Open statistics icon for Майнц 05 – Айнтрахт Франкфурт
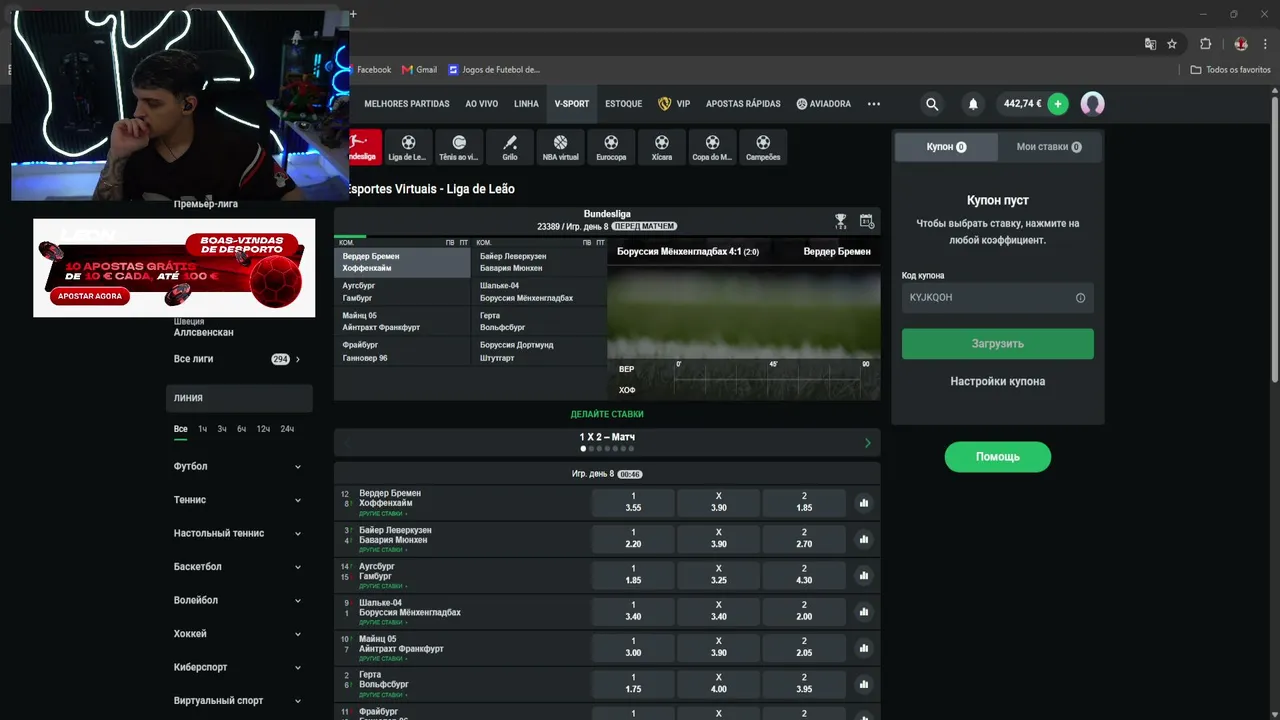The image size is (1280, 720). (864, 648)
